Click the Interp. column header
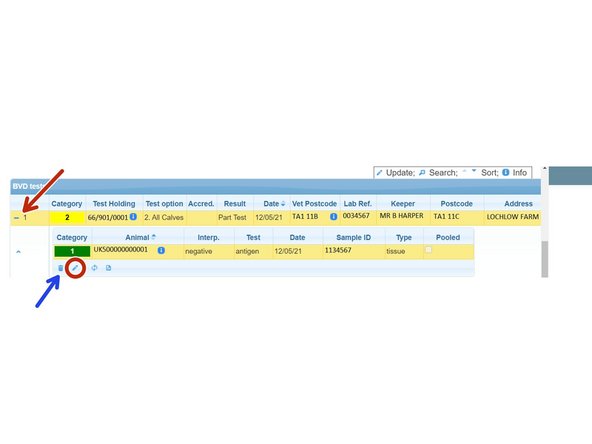 [208, 237]
